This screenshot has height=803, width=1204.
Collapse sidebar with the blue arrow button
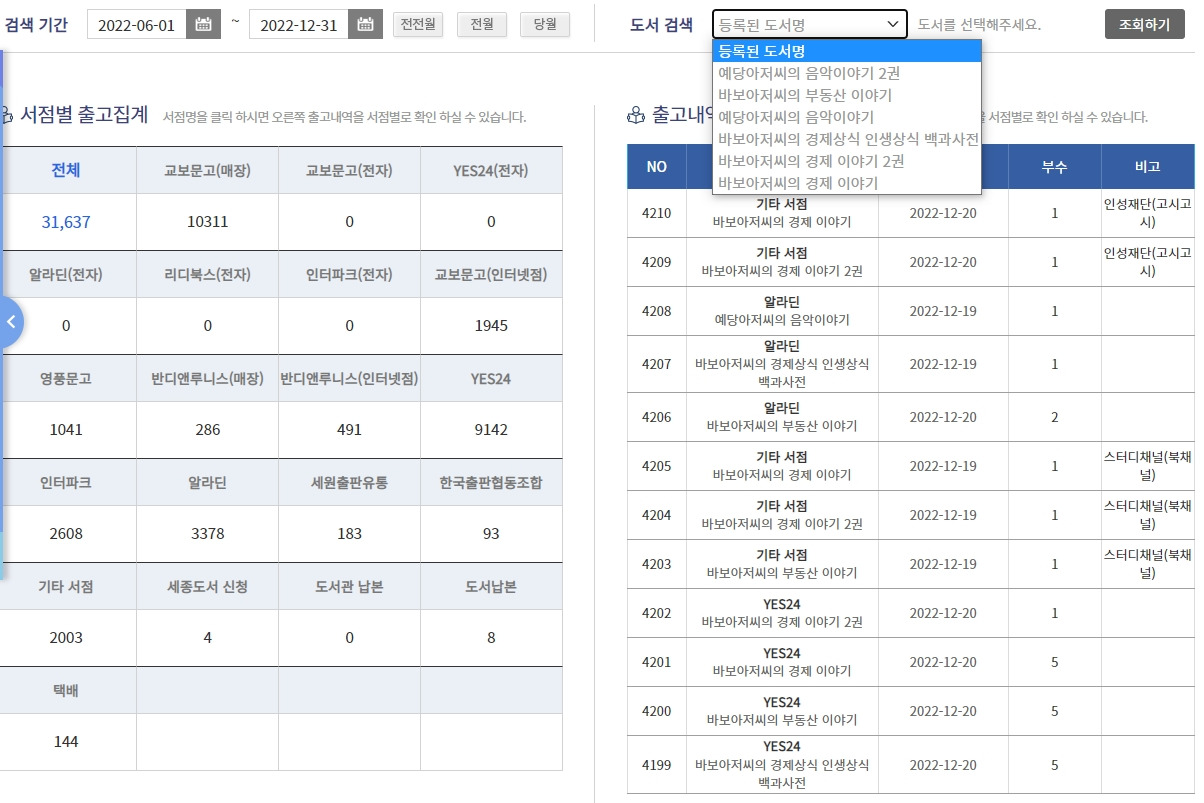(x=10, y=322)
